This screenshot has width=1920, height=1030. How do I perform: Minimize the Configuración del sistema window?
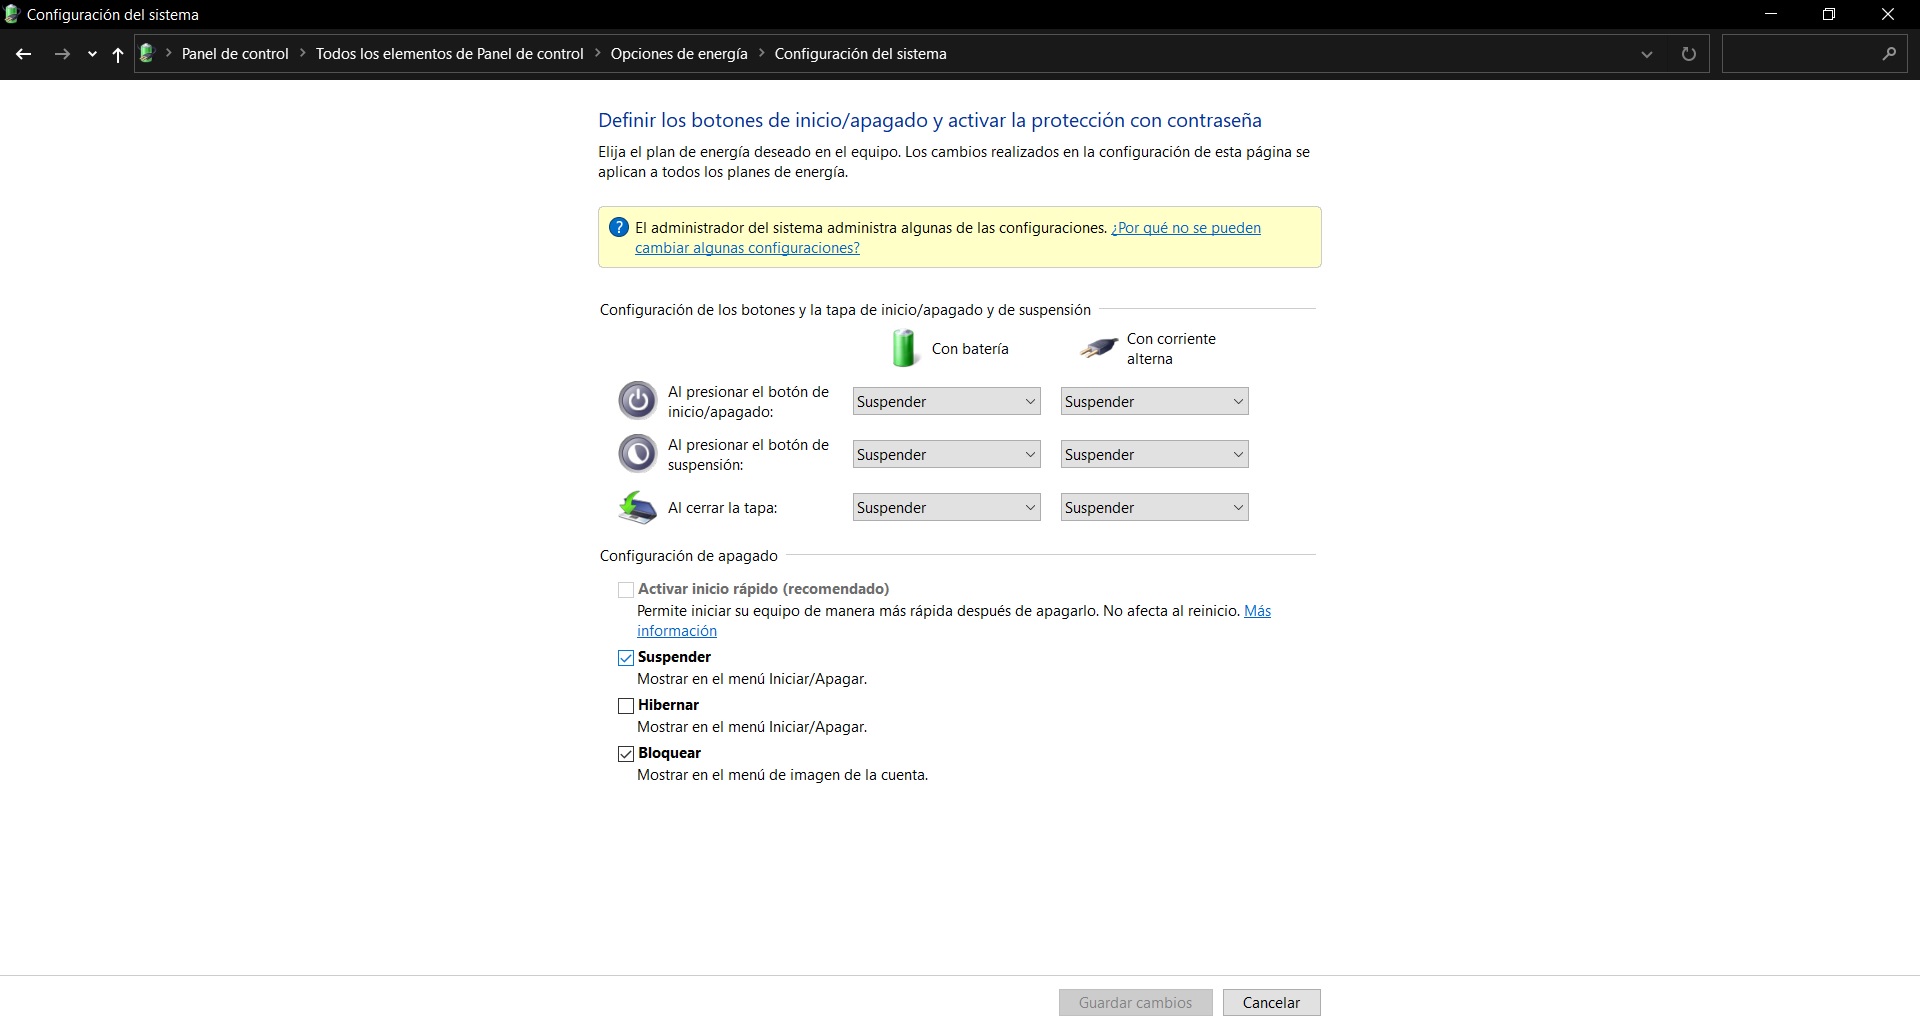pos(1771,15)
